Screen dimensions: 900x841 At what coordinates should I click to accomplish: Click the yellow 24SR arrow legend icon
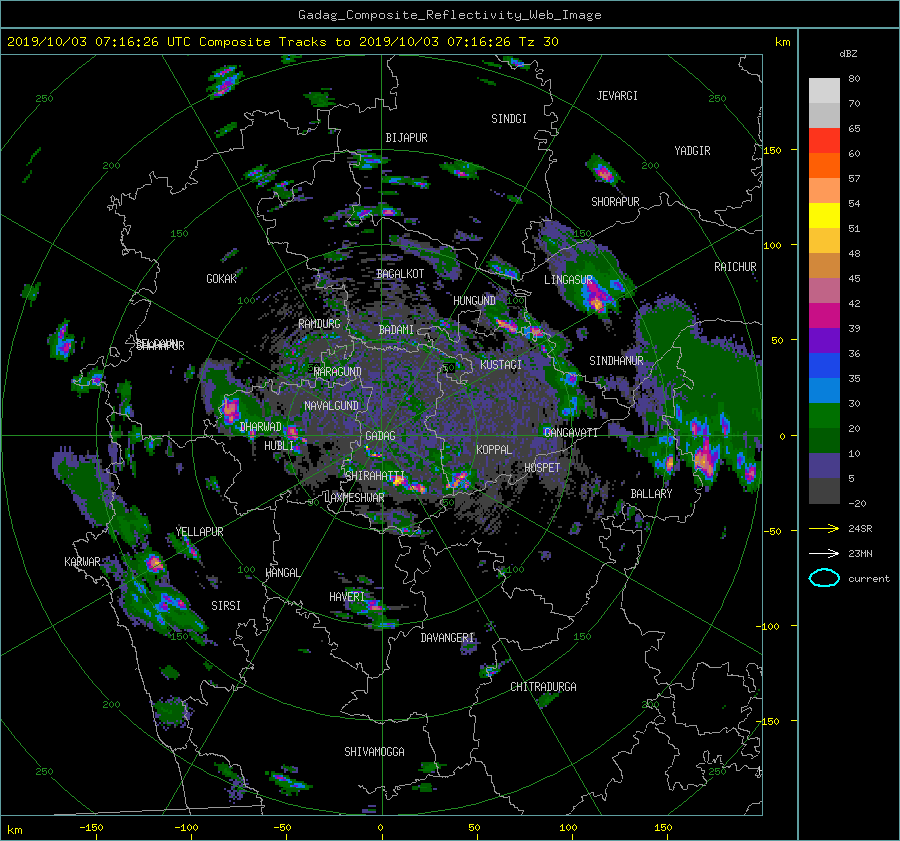point(824,528)
